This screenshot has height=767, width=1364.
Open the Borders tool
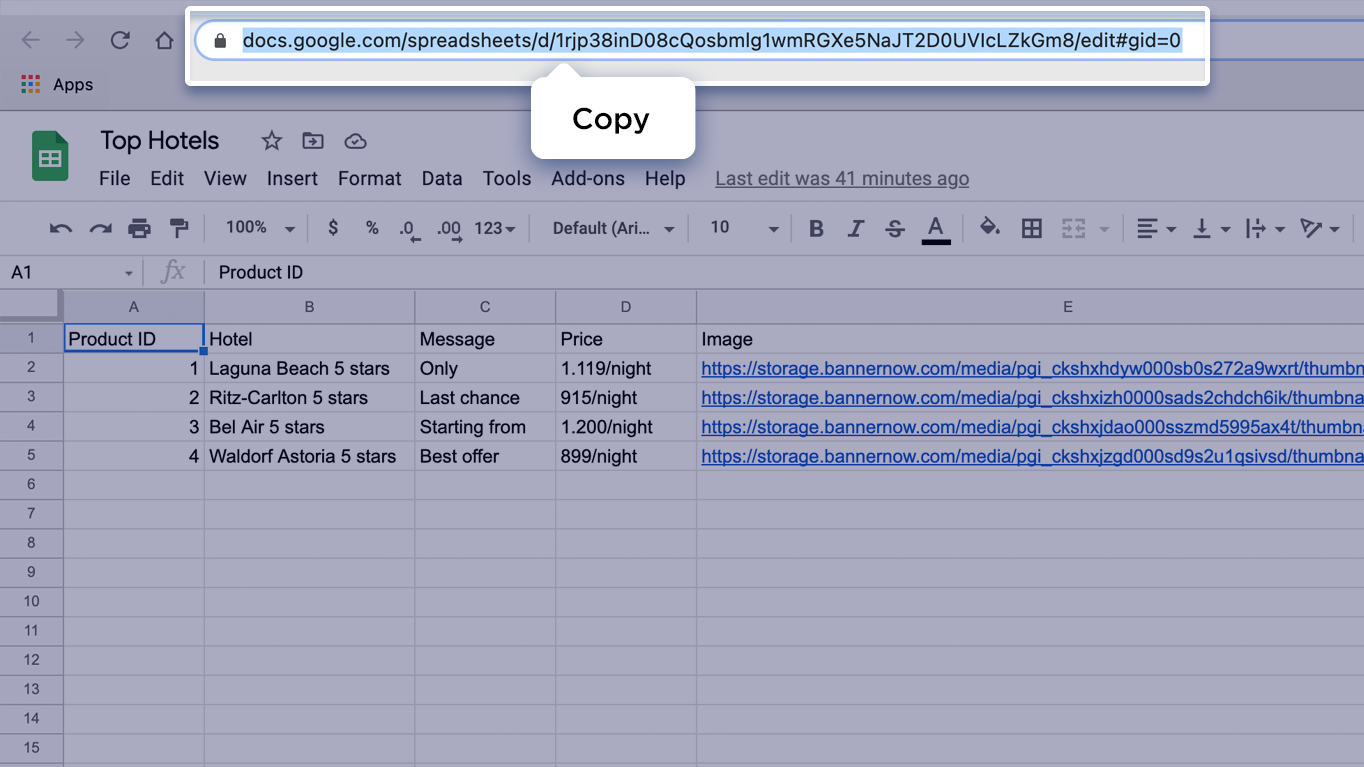(1032, 229)
